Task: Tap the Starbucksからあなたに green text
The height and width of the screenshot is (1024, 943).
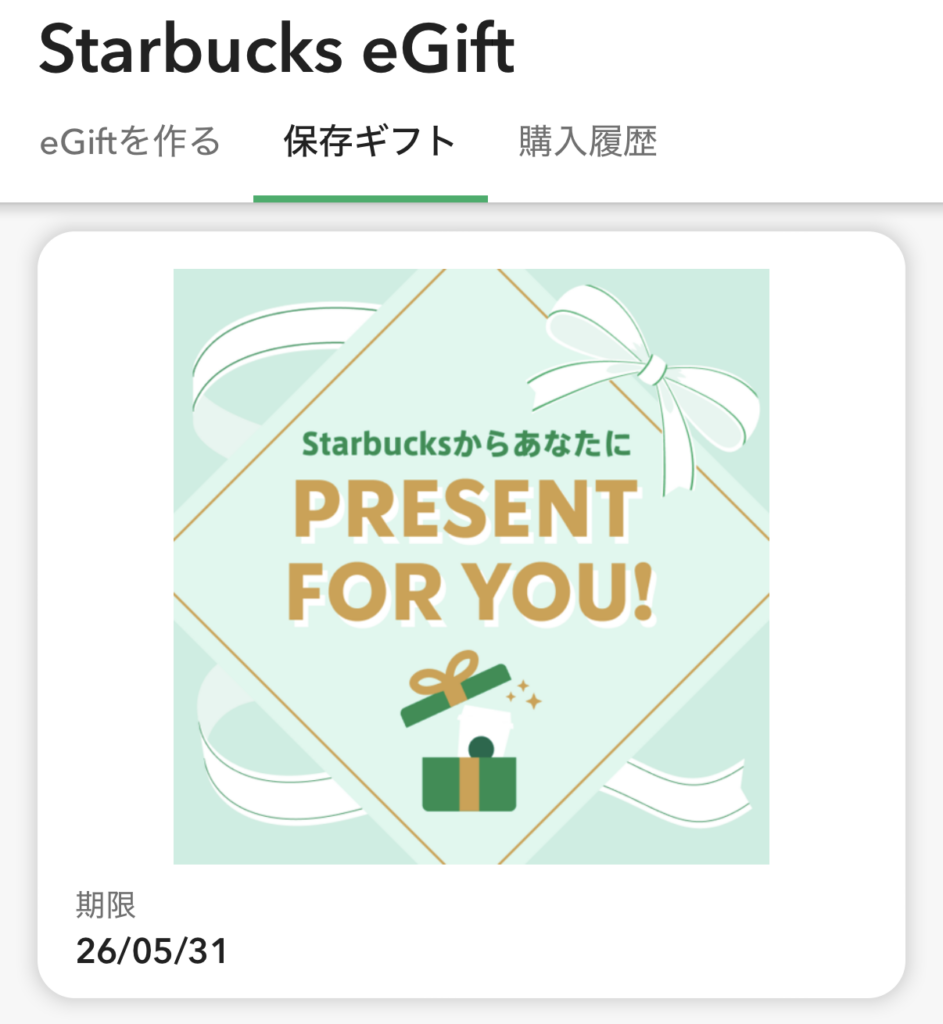Action: pos(467,445)
